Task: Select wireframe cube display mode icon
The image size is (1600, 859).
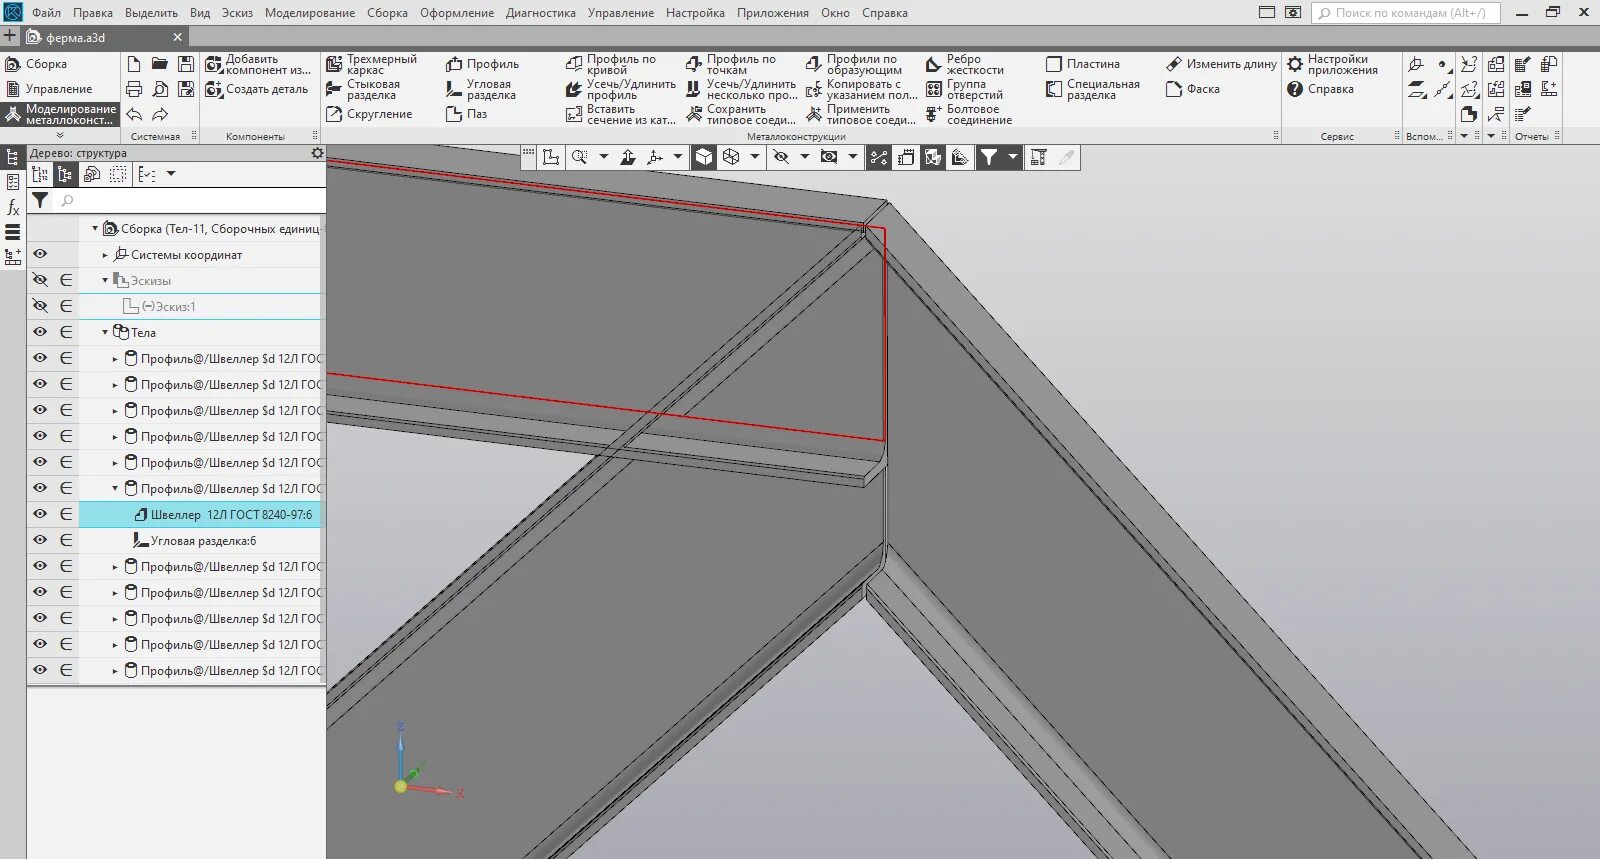Action: (731, 157)
